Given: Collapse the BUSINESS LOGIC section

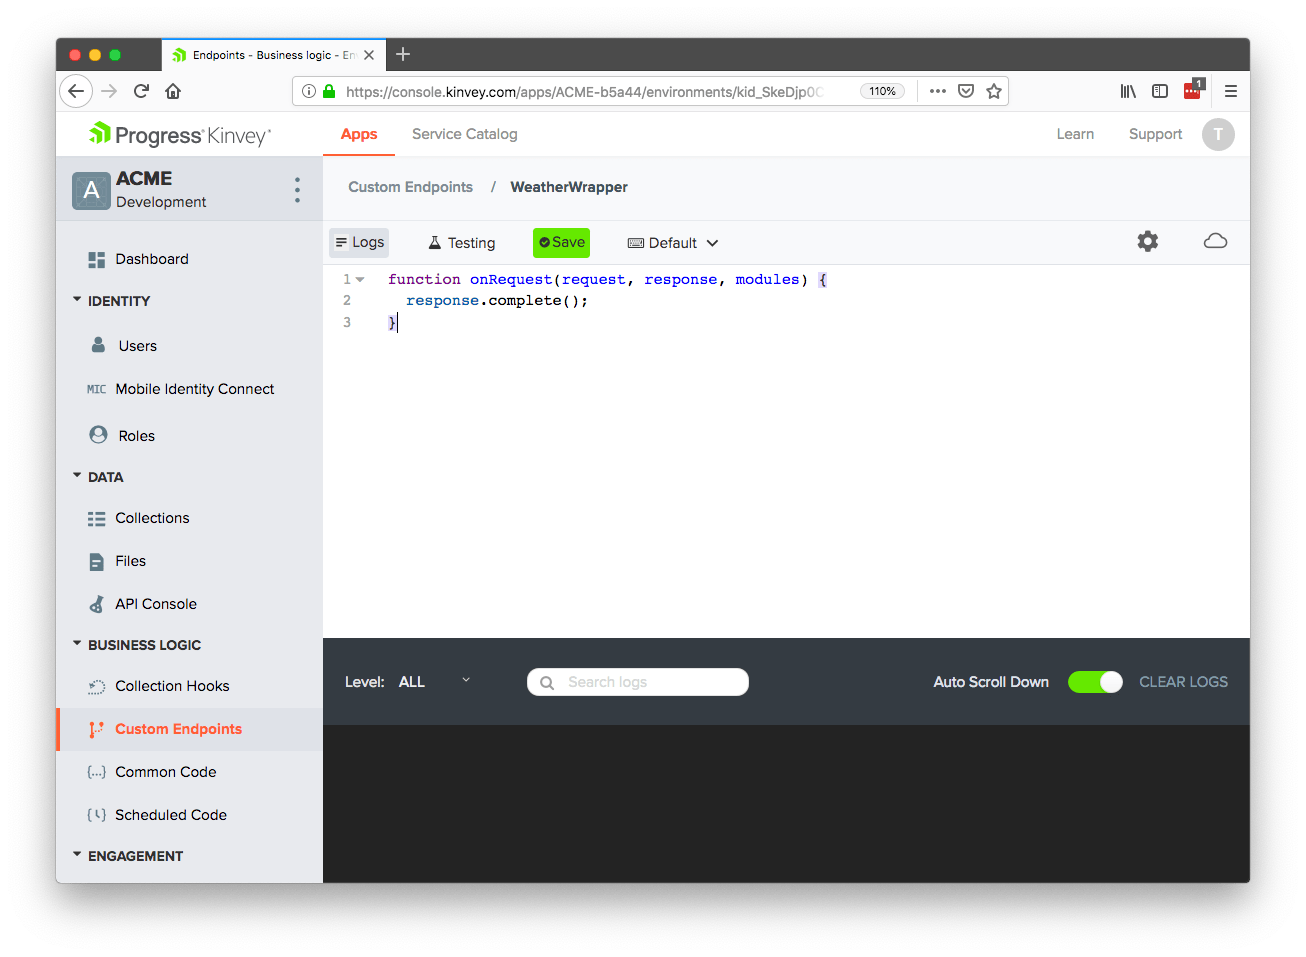Looking at the screenshot, I should (x=78, y=645).
